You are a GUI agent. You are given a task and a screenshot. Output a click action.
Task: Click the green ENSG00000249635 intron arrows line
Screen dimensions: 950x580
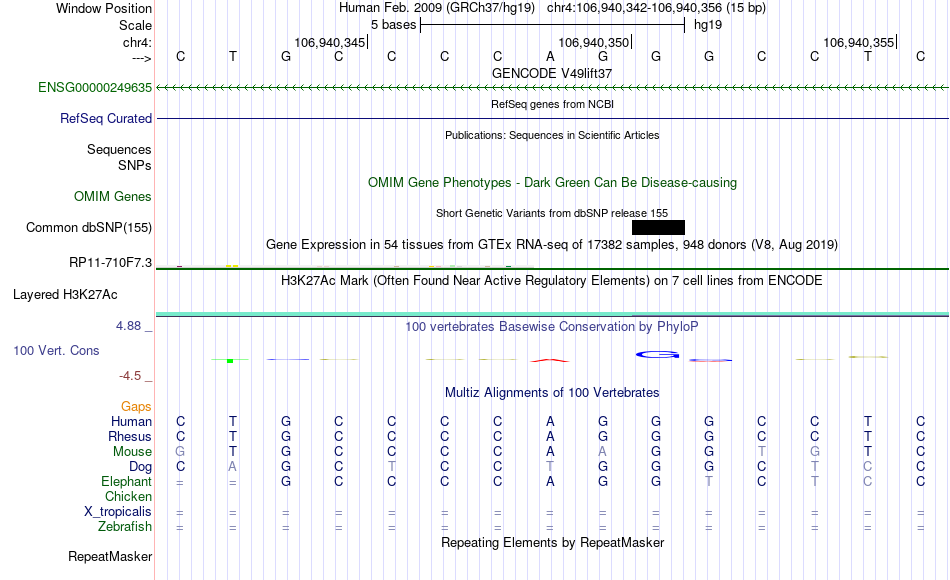[552, 88]
